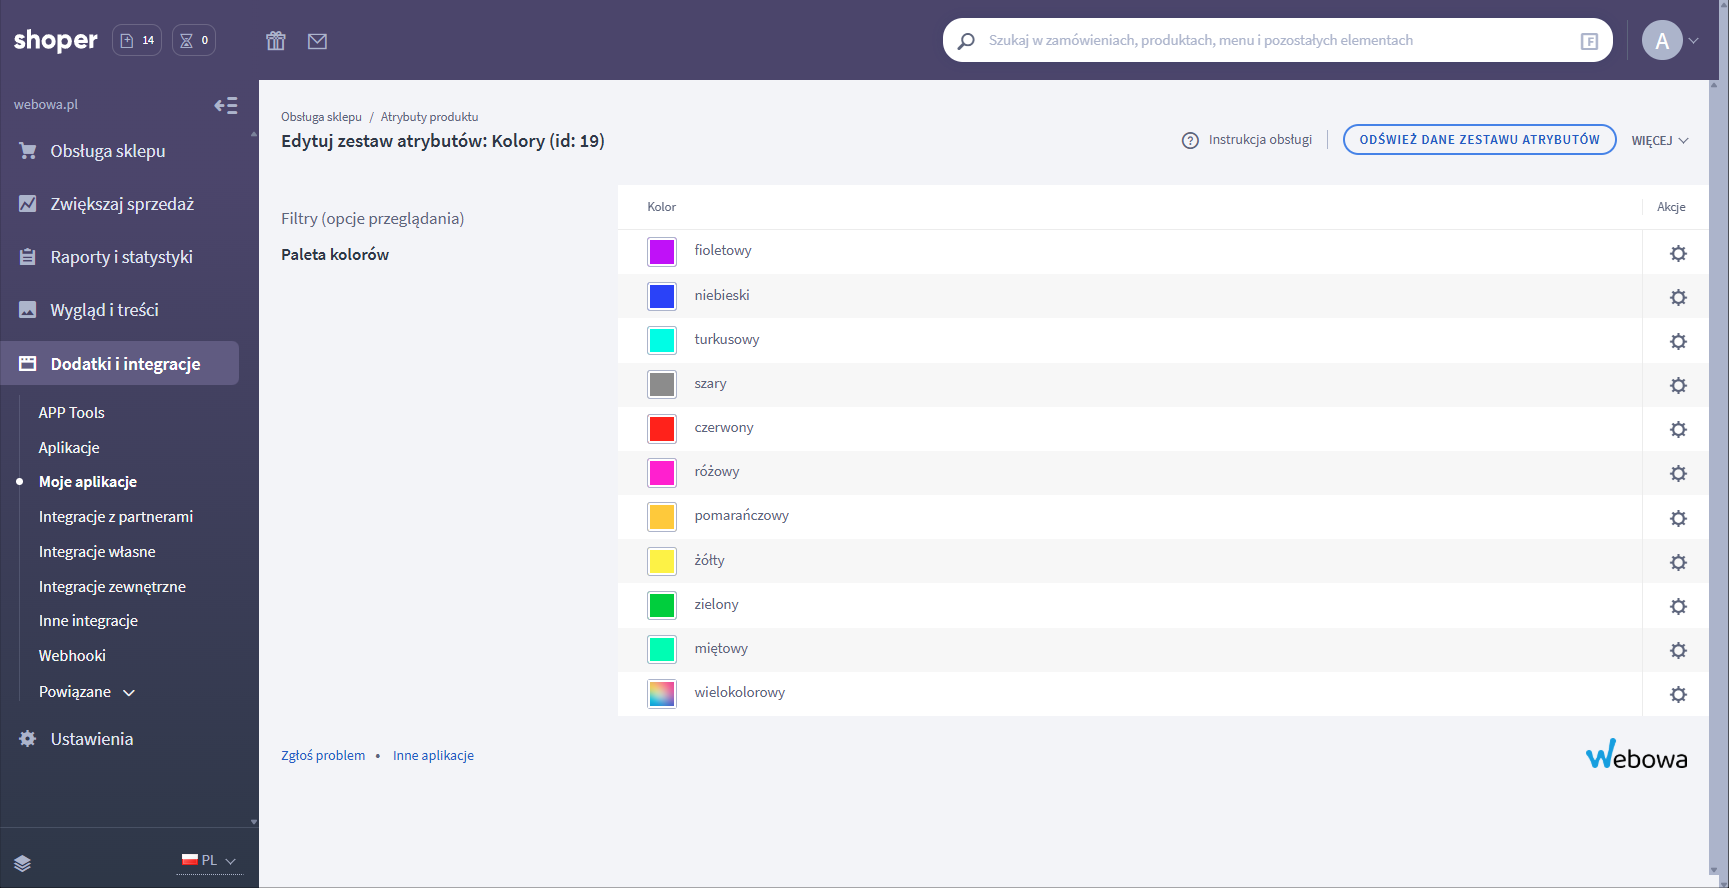Click Odśwież dane zestawu atrybutów button

pos(1479,140)
